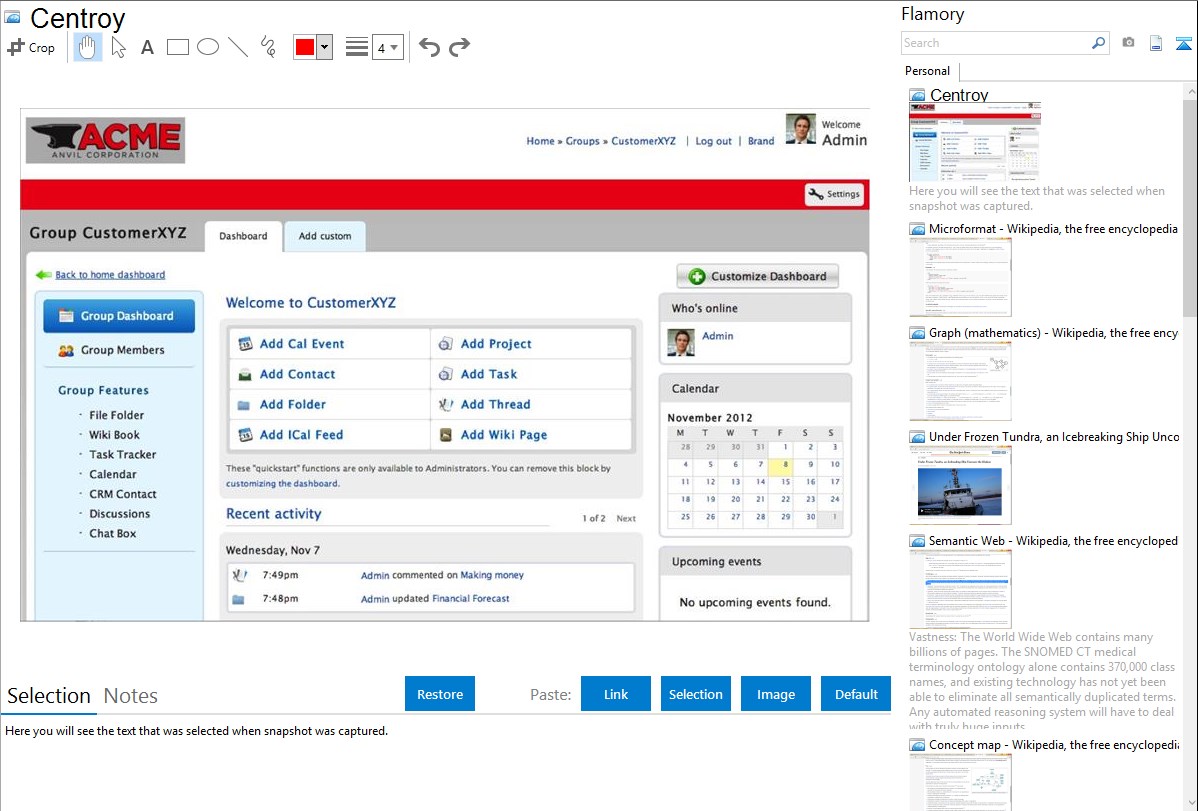Click the Paste Link button
This screenshot has height=811, width=1198.
pyautogui.click(x=615, y=694)
